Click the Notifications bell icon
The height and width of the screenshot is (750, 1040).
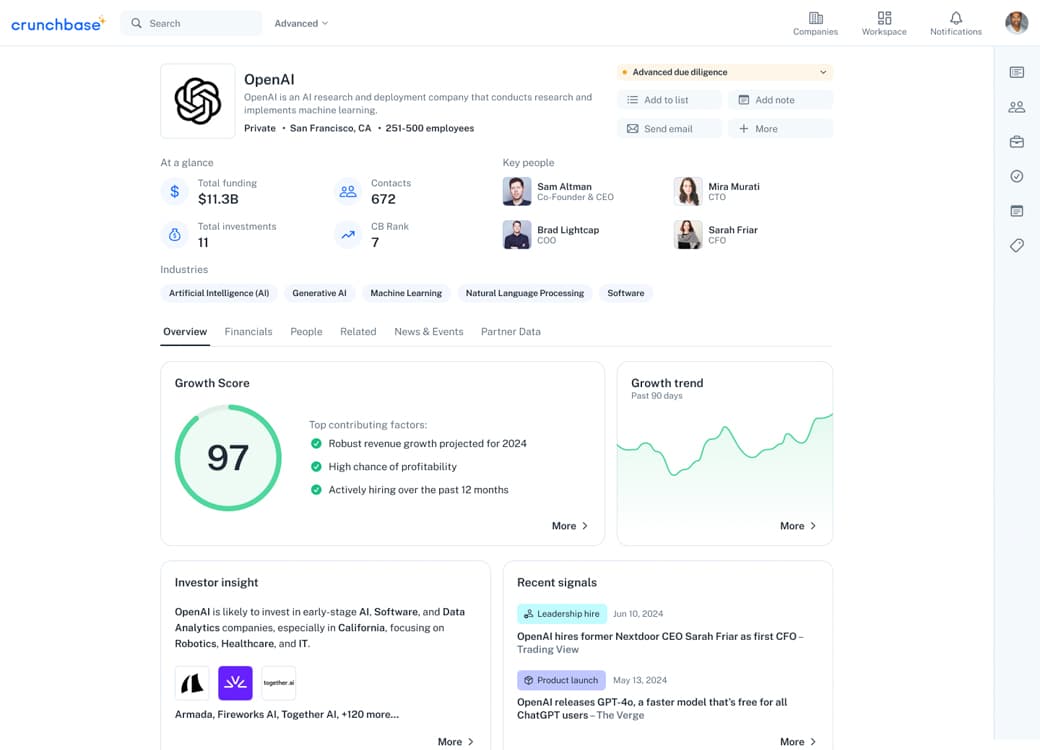(x=956, y=18)
